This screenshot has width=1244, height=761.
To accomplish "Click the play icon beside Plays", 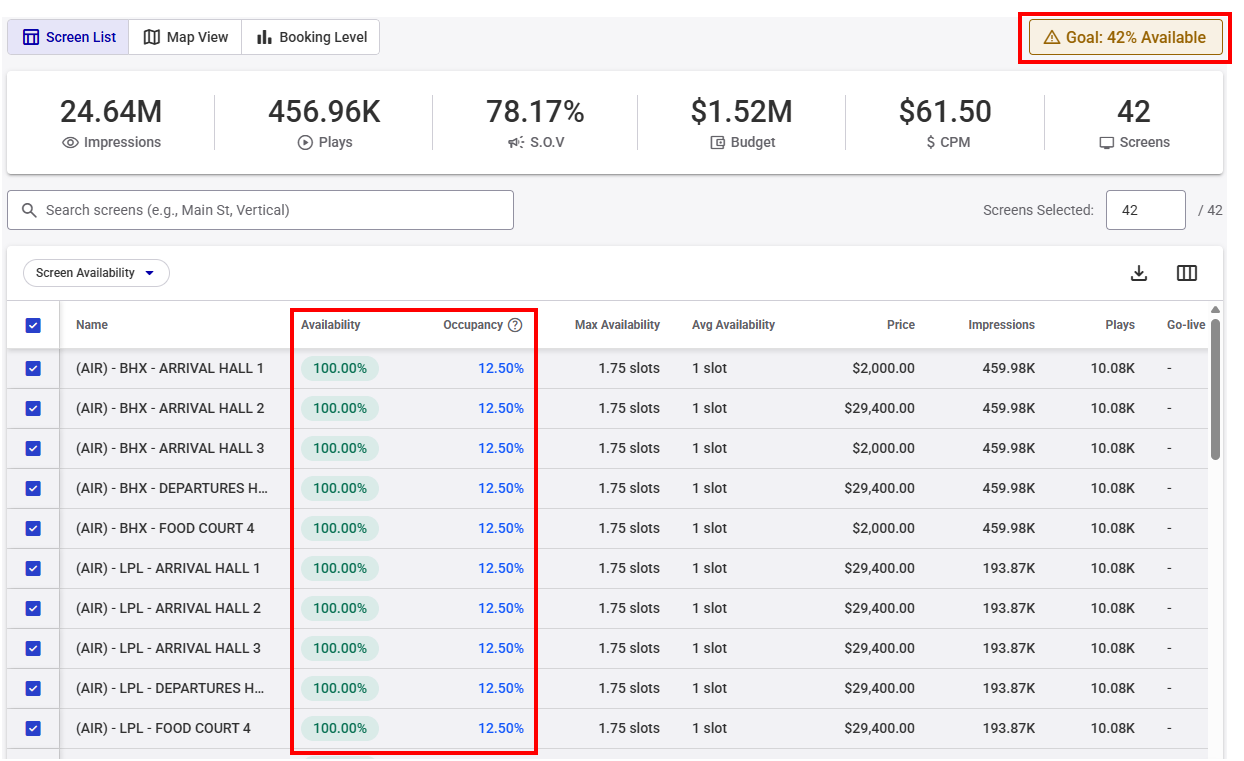I will click(305, 143).
